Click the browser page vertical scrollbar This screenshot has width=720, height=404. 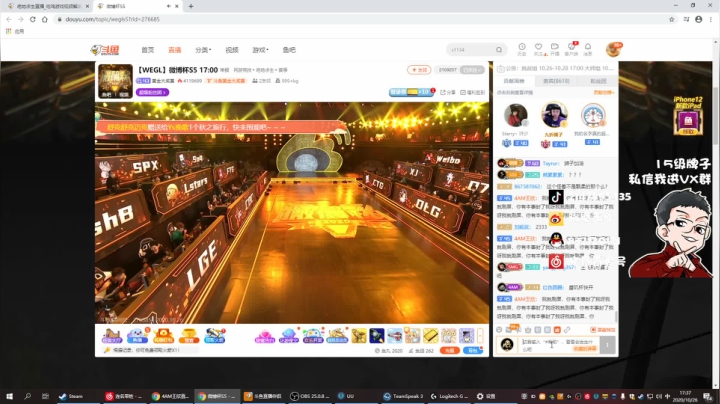716,117
